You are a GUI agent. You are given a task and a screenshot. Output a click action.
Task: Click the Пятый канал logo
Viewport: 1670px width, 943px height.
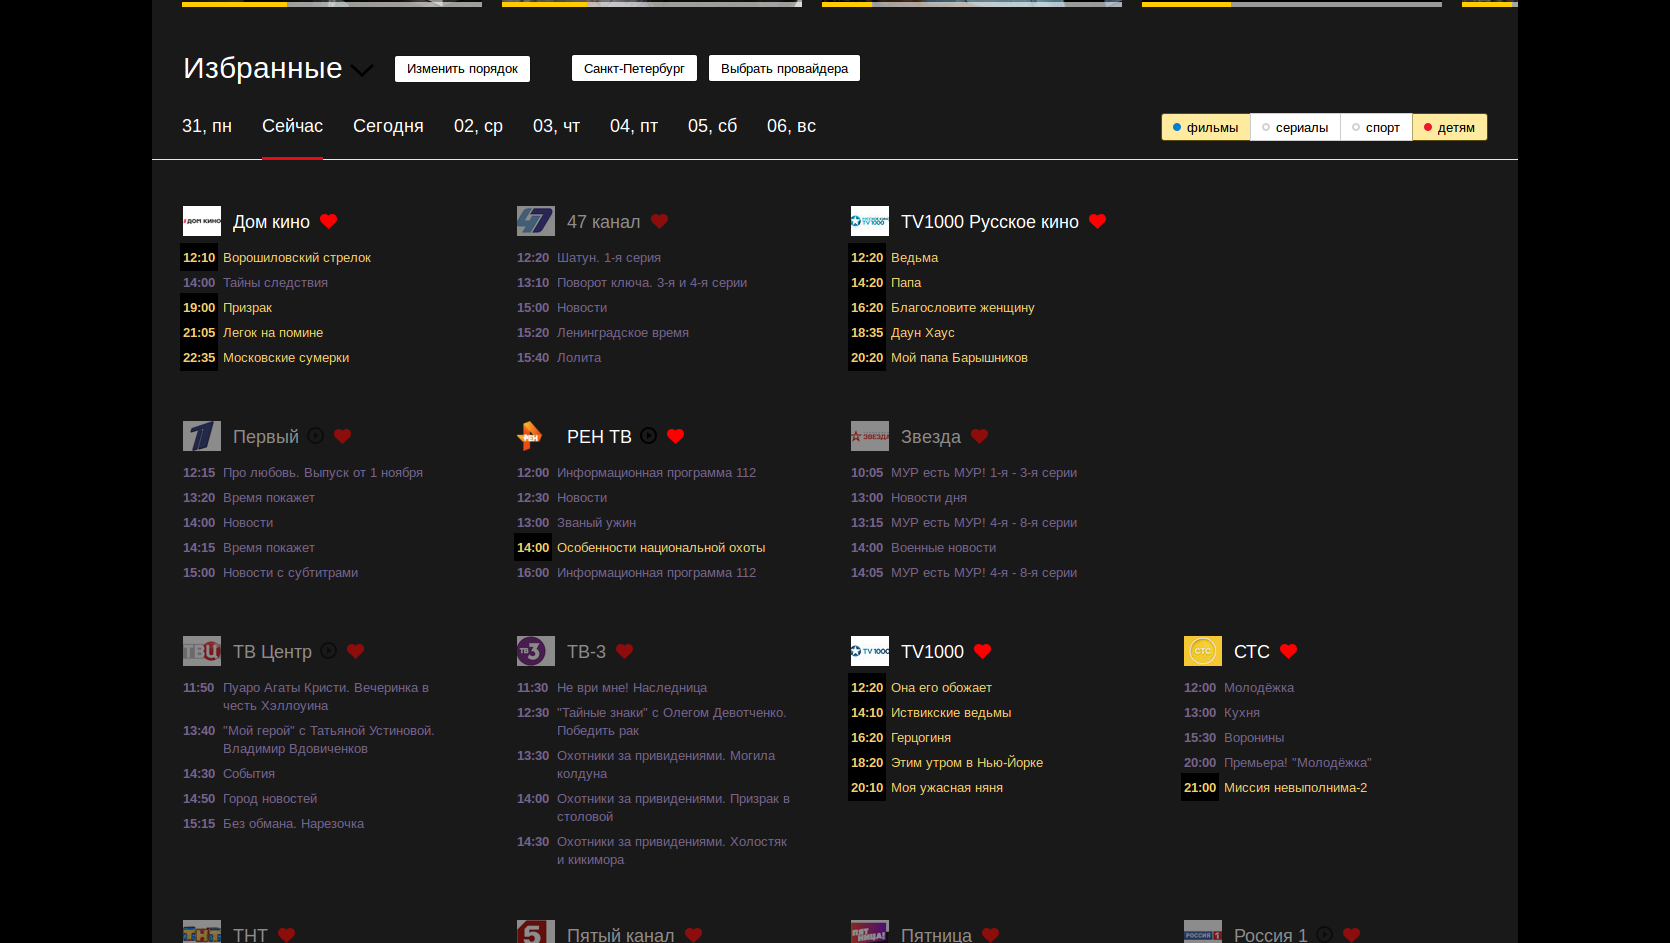(536, 932)
